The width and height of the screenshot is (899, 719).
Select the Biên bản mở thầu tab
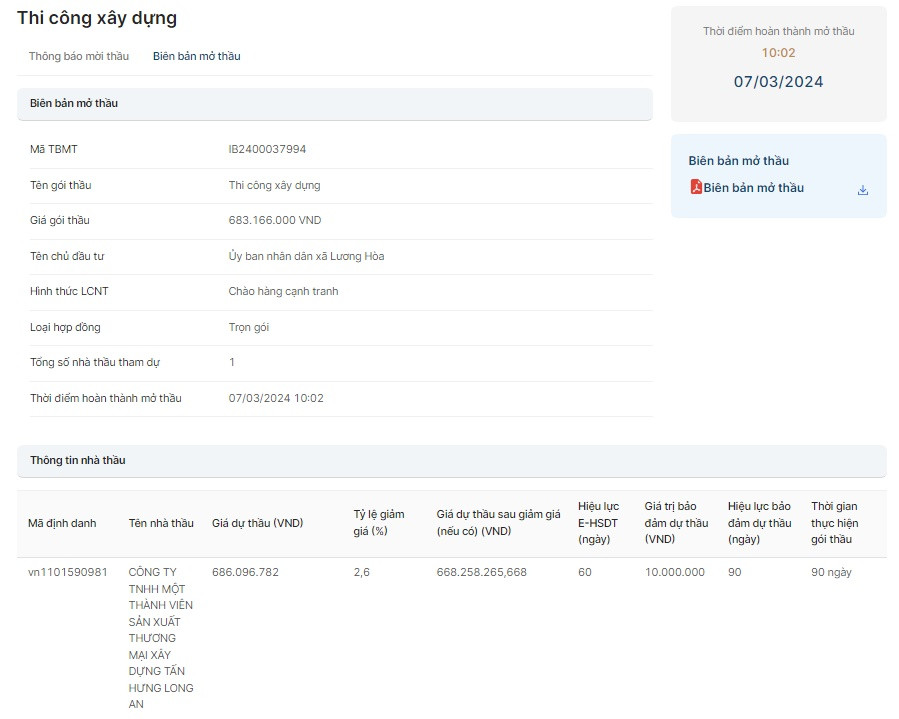196,56
